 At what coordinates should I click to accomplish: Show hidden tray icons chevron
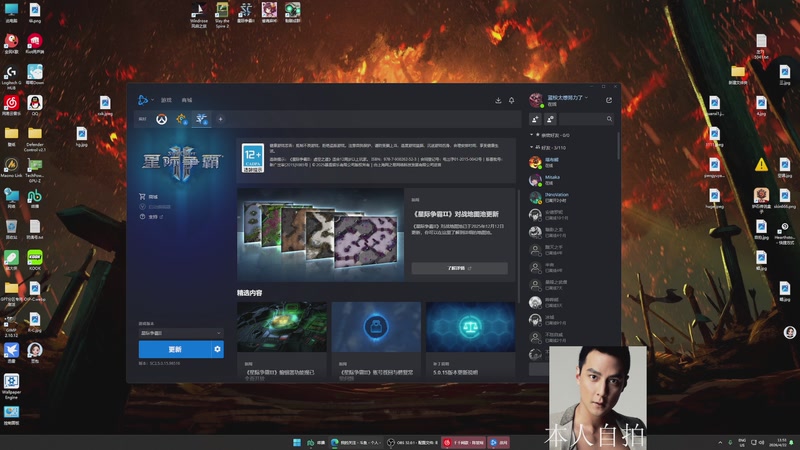point(720,442)
